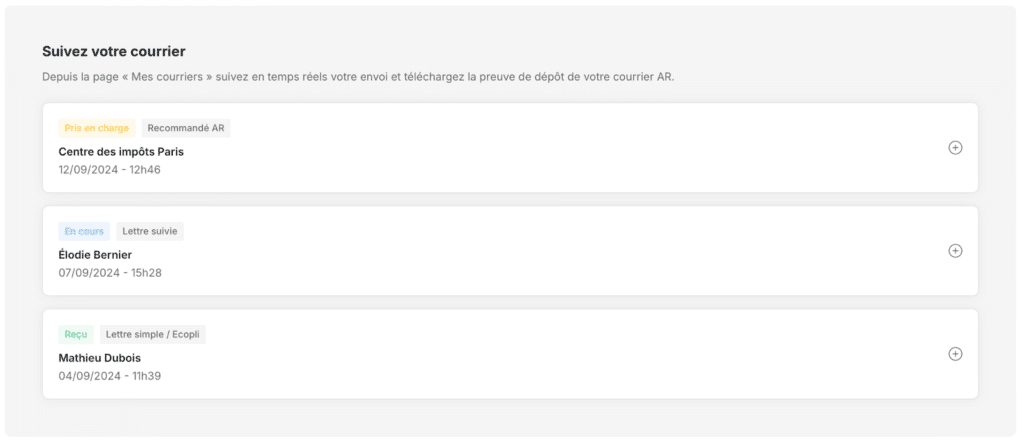Viewport: 1024px width, 444px height.
Task: Click the "Pris en charge" status badge
Action: pos(97,128)
